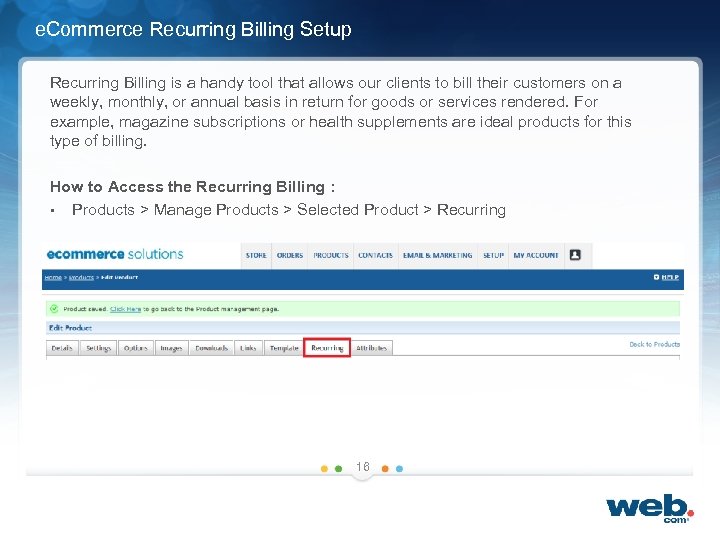Open the MY ACCOUNT menu
This screenshot has width=720, height=540.
536,255
